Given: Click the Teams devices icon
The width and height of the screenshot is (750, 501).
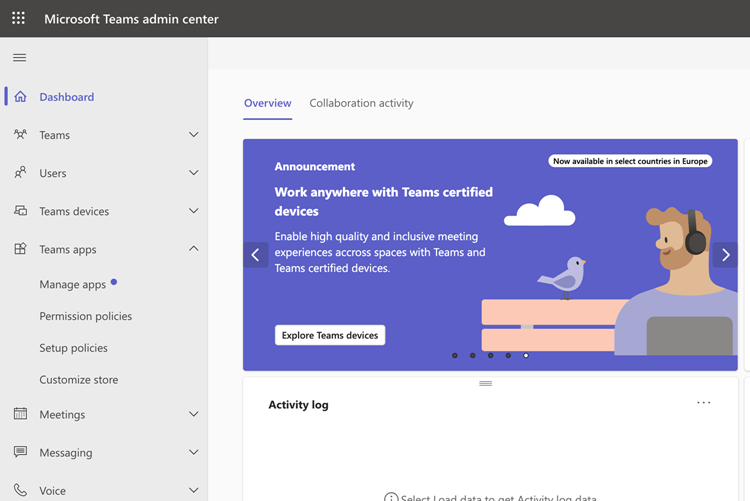Looking at the screenshot, I should (x=20, y=211).
